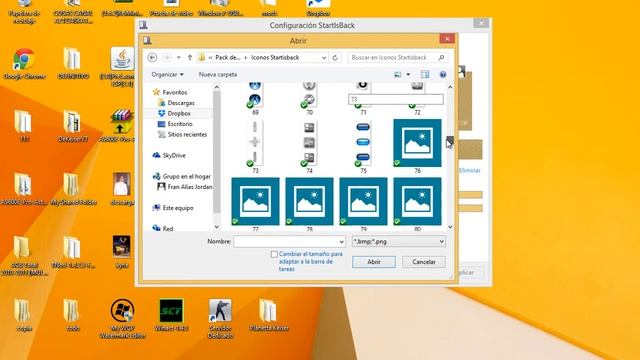640x360 pixels.
Task: Select the copia desktop folder
Action: [24, 315]
